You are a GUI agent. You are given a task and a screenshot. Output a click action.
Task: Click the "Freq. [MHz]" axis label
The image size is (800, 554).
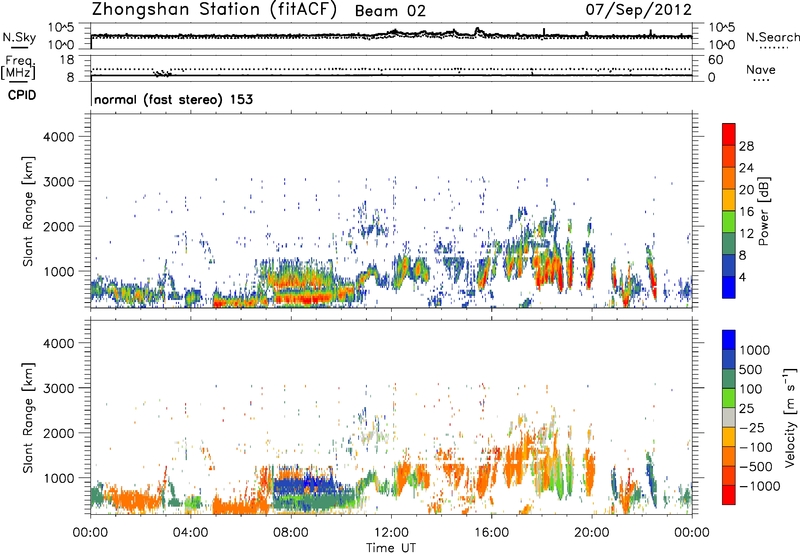pos(18,67)
